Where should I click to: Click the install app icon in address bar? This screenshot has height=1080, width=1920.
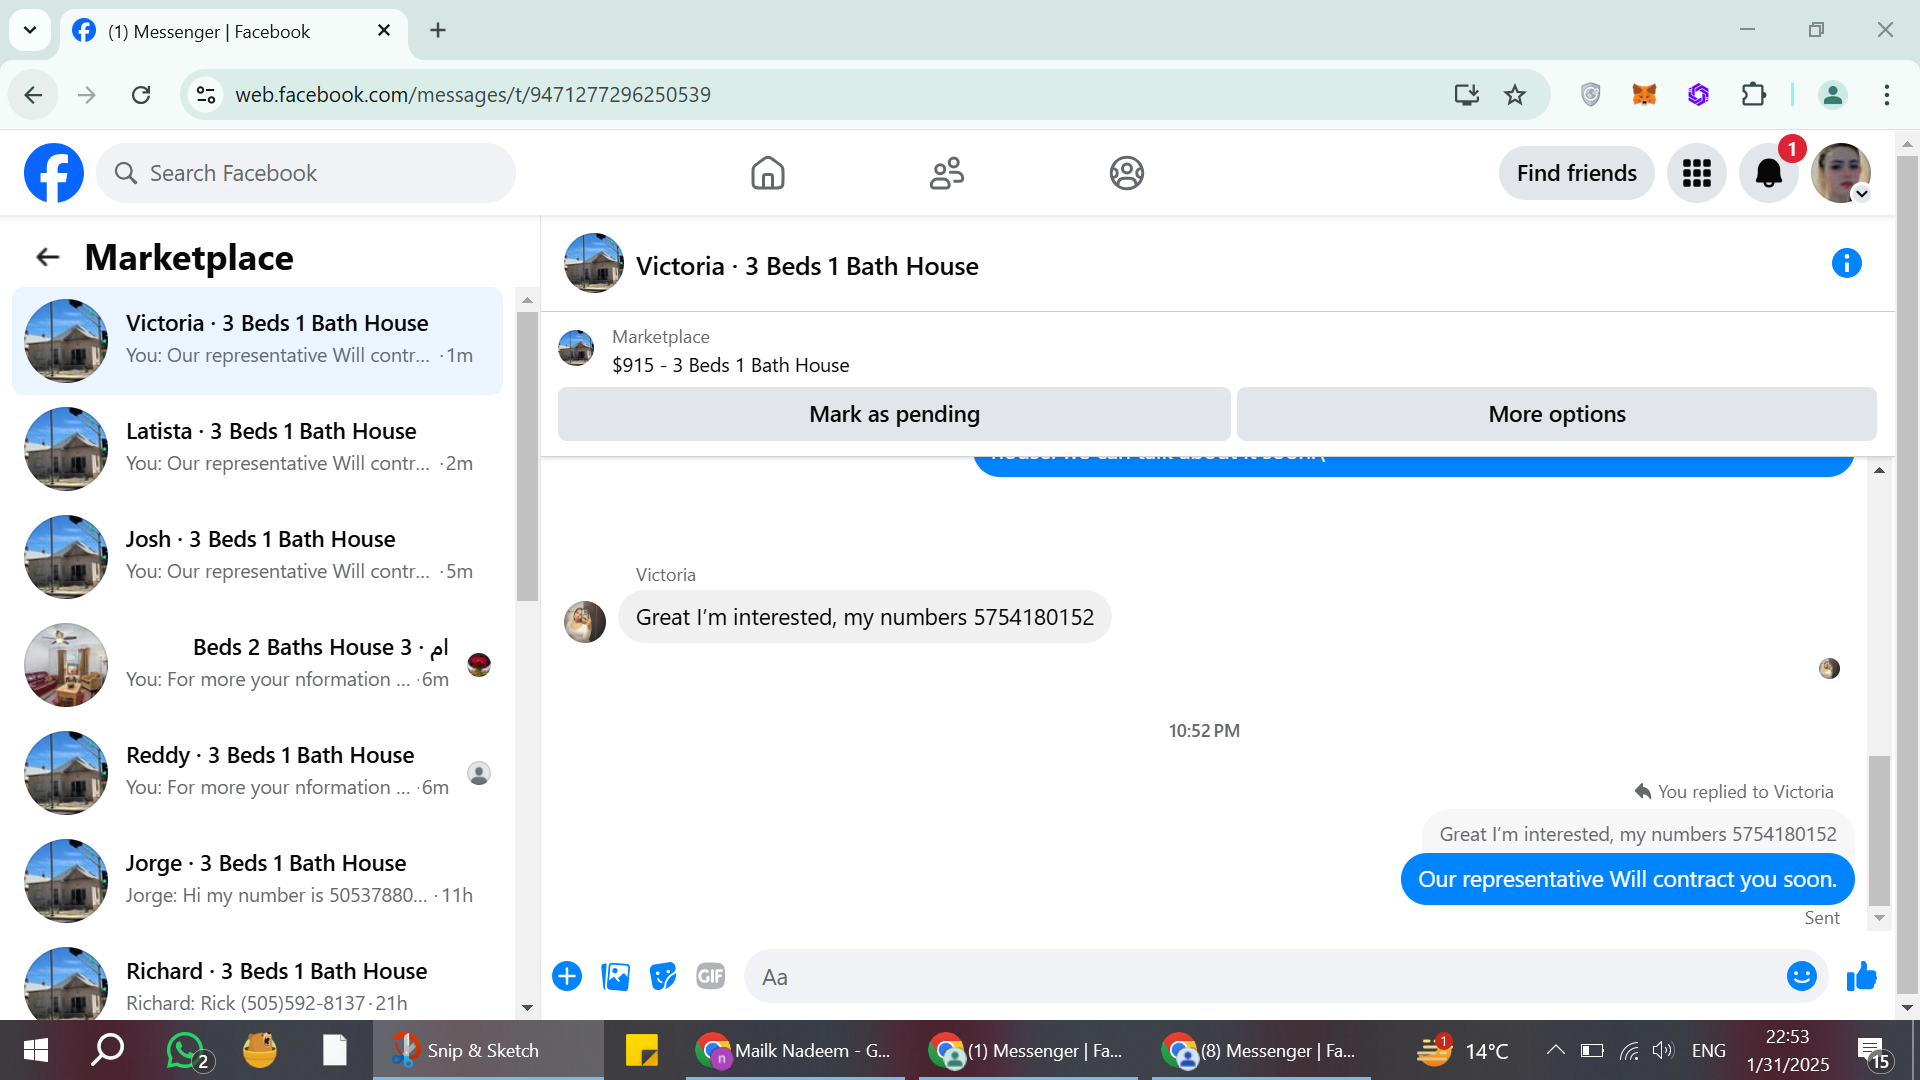[x=1466, y=95]
